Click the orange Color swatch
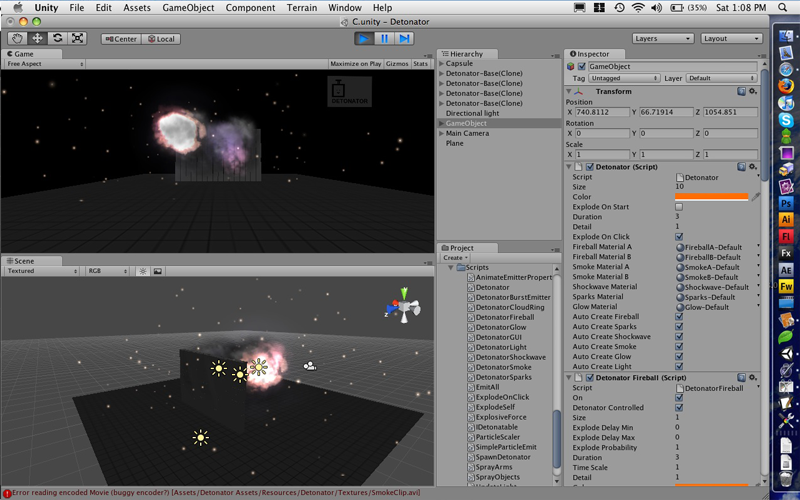The height and width of the screenshot is (500, 800). 711,197
